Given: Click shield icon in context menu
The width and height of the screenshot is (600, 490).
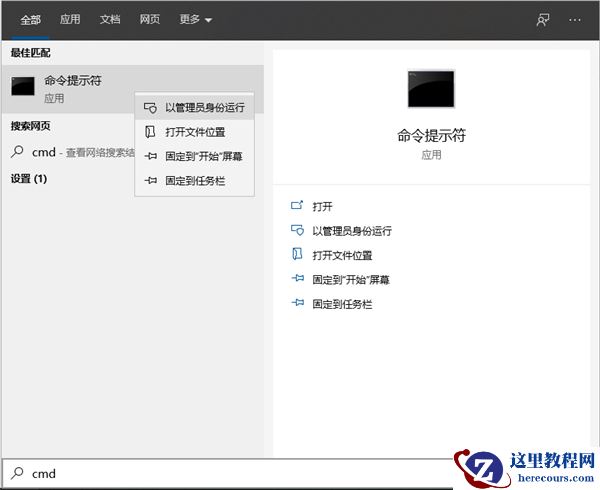Looking at the screenshot, I should point(150,108).
